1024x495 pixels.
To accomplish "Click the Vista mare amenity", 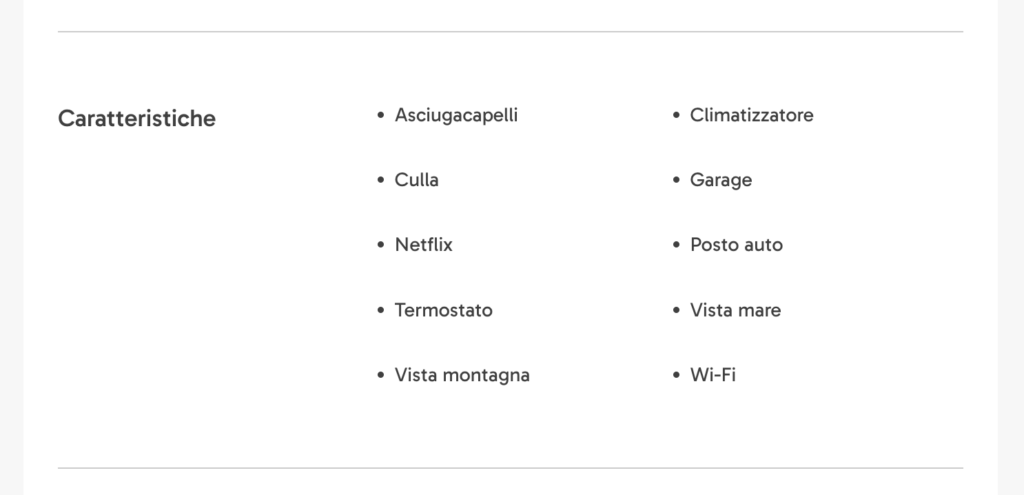I will (x=735, y=310).
